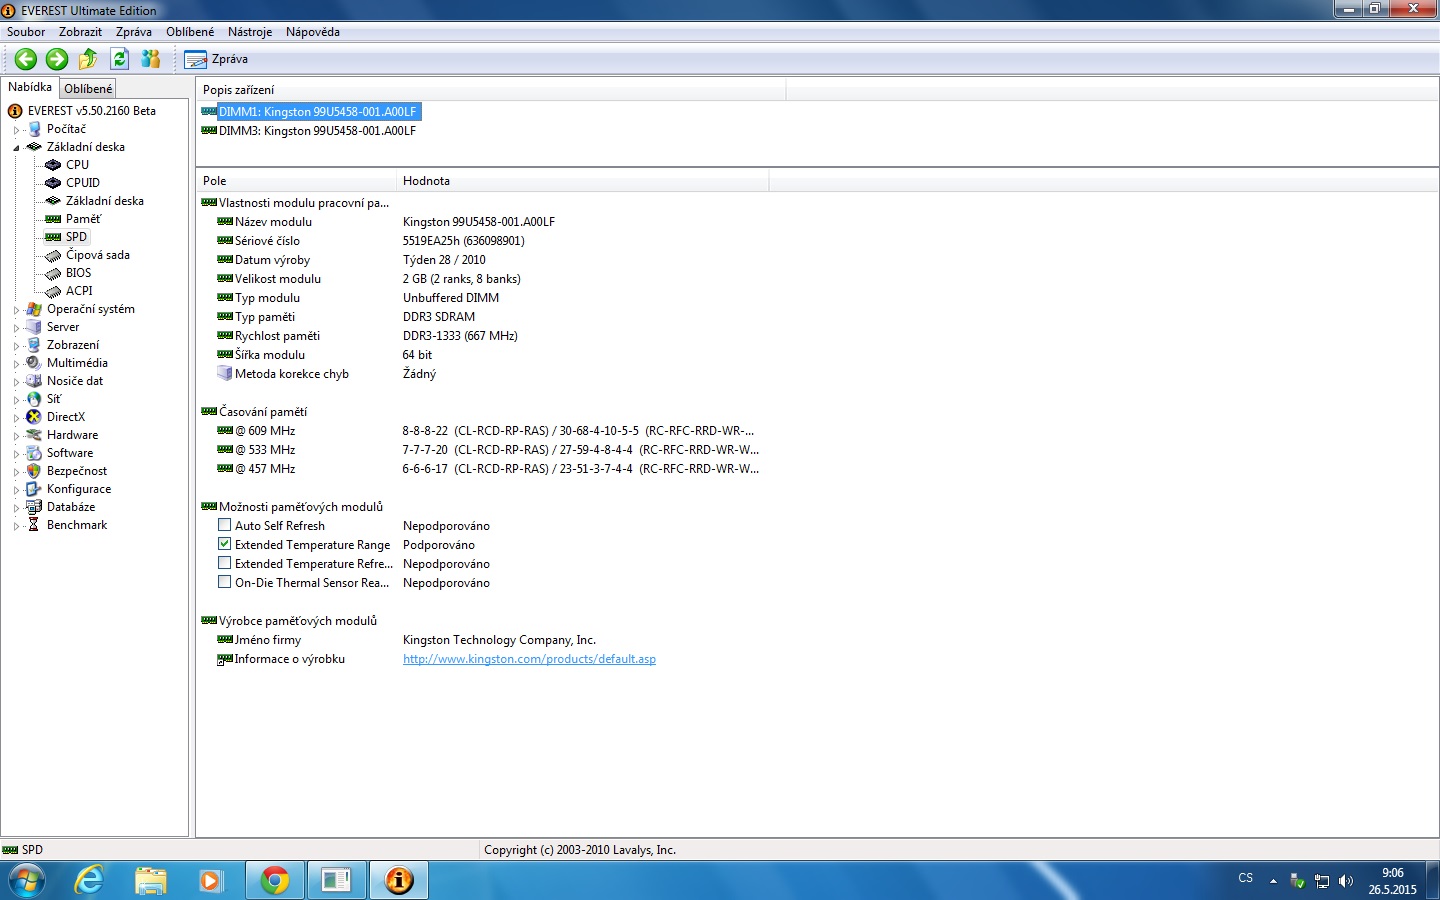Switch to the Oblíbené sidebar tab
Image resolution: width=1440 pixels, height=900 pixels.
(88, 89)
